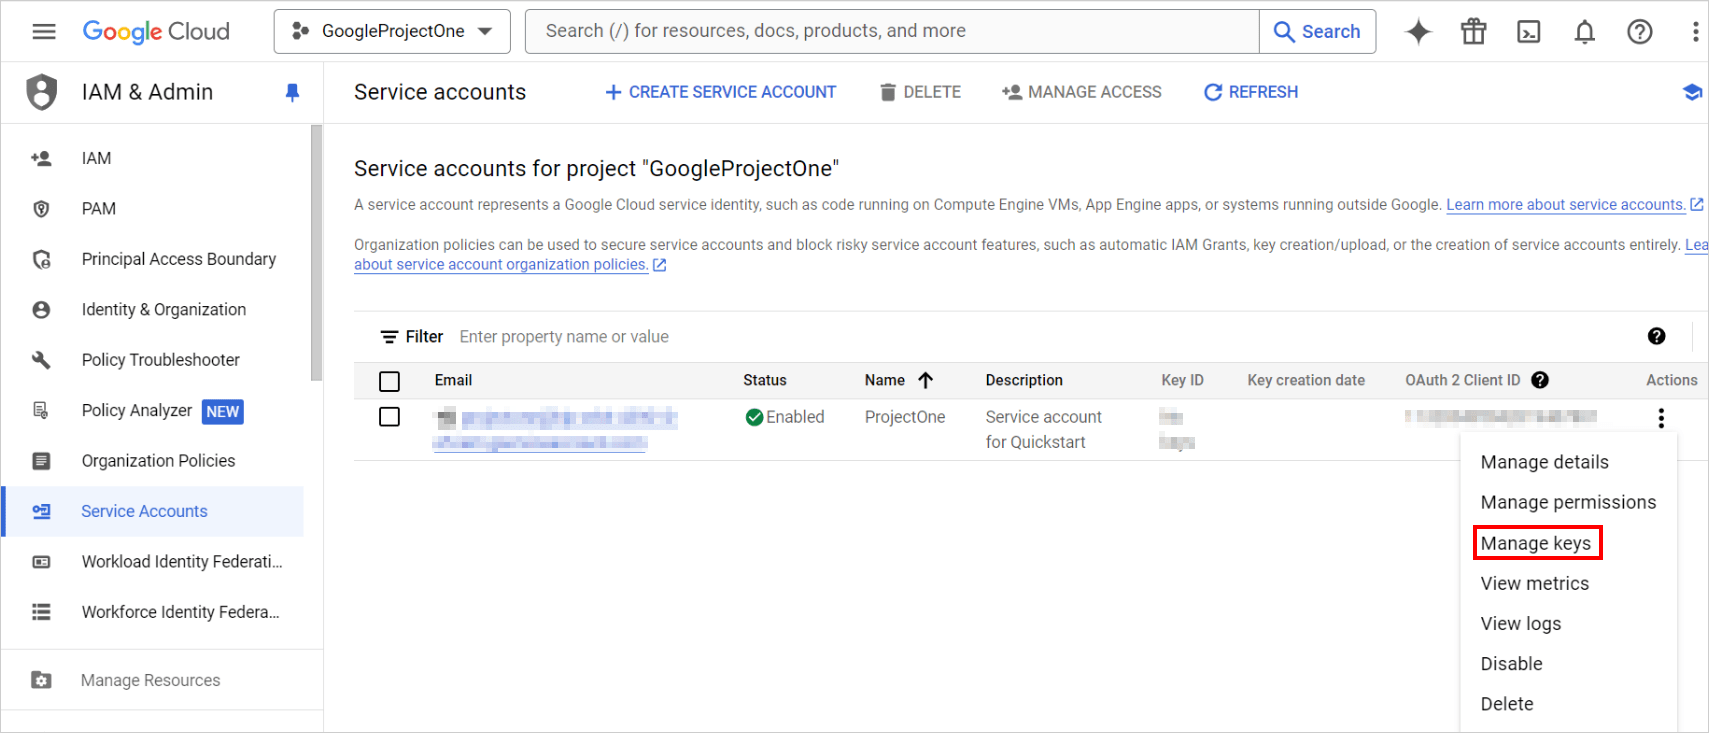The image size is (1709, 733).
Task: Open the help question mark menu
Action: 1640,31
